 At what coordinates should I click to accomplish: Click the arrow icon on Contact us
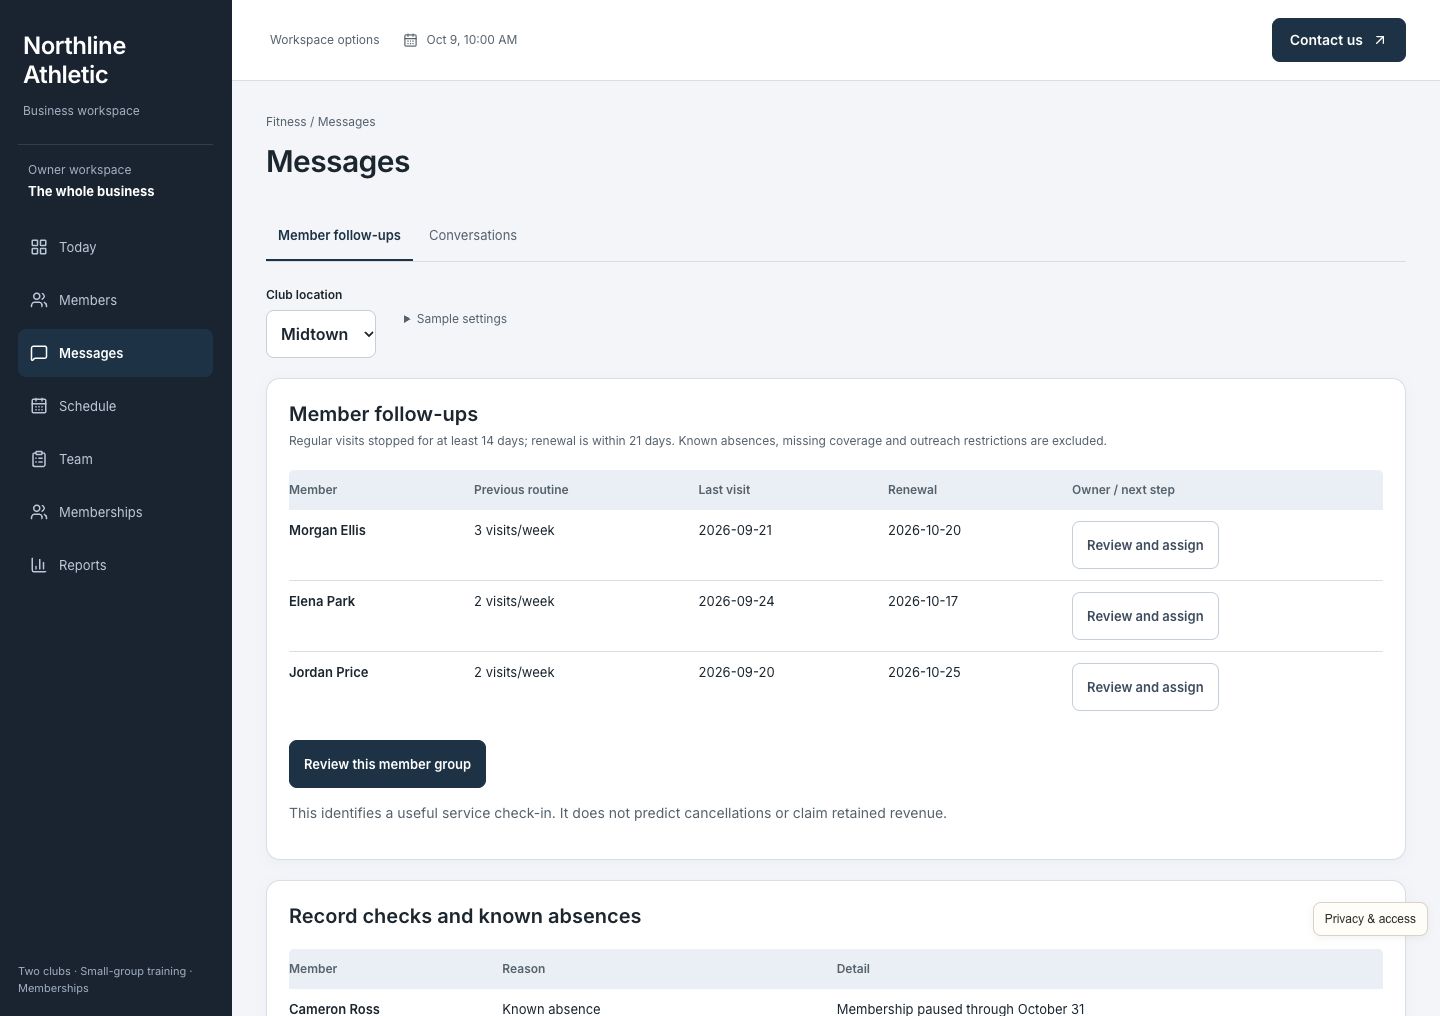[x=1380, y=40]
